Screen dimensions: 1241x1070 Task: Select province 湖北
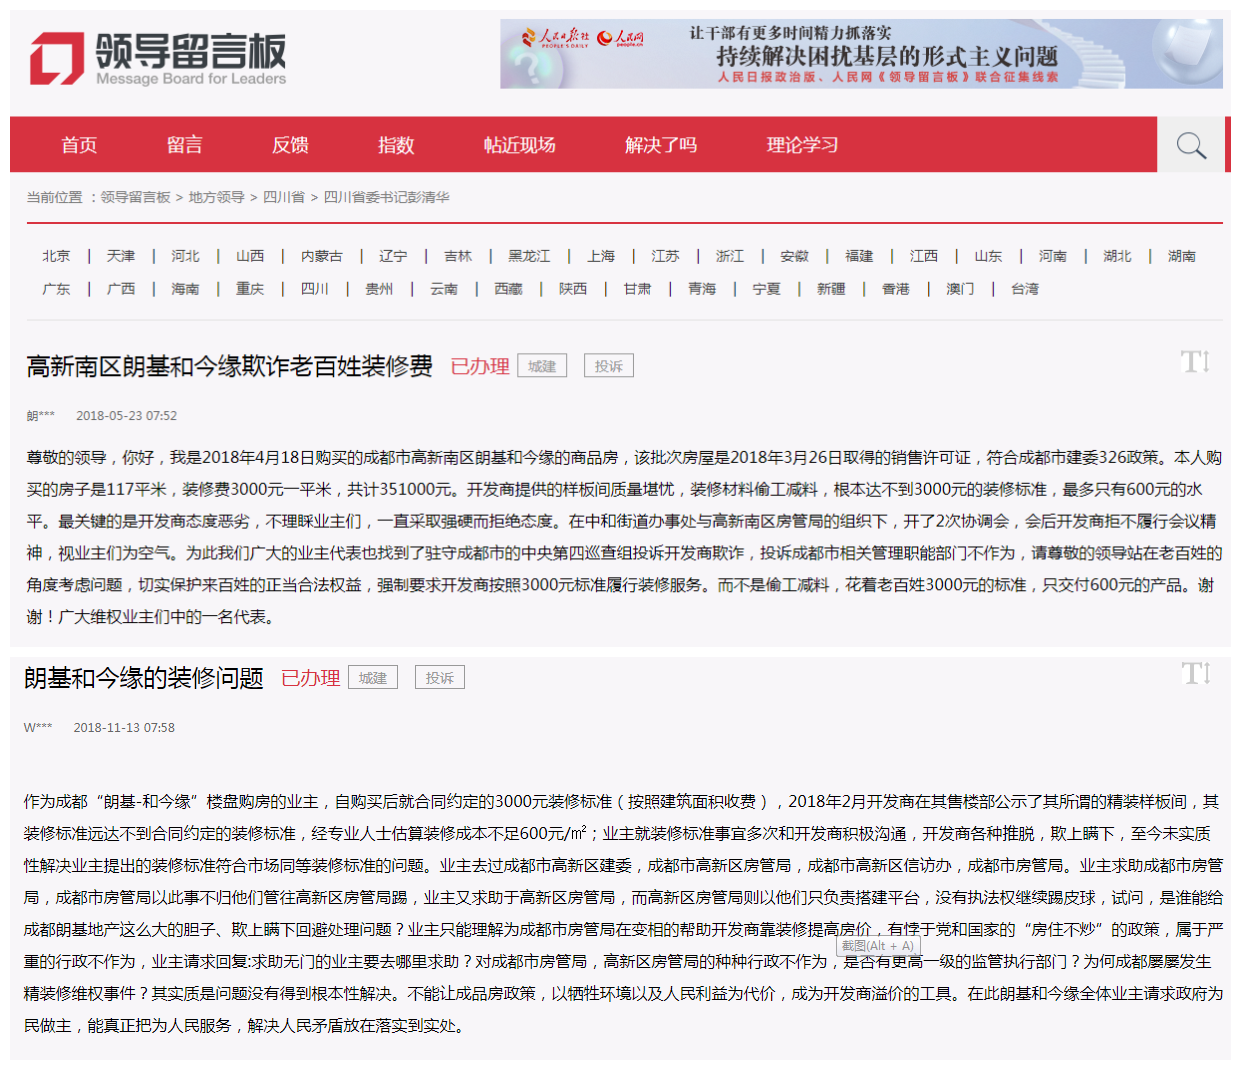point(1117,256)
